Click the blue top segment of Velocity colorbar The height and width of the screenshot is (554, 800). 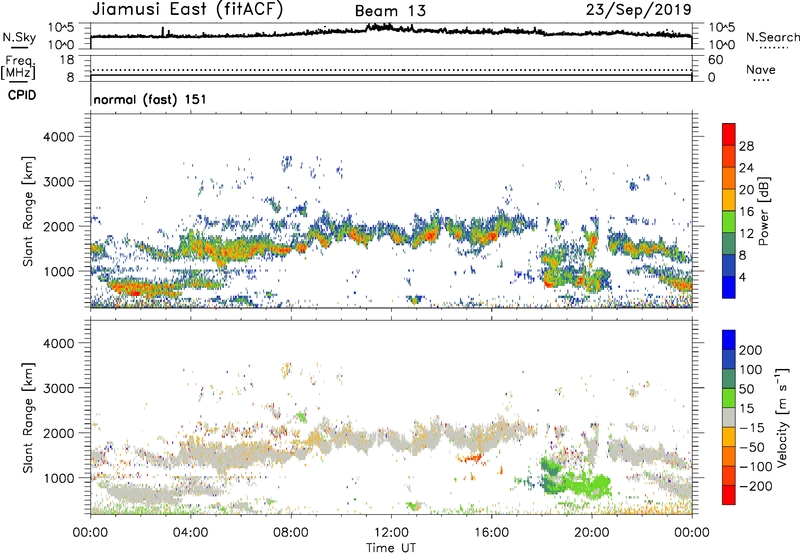729,340
